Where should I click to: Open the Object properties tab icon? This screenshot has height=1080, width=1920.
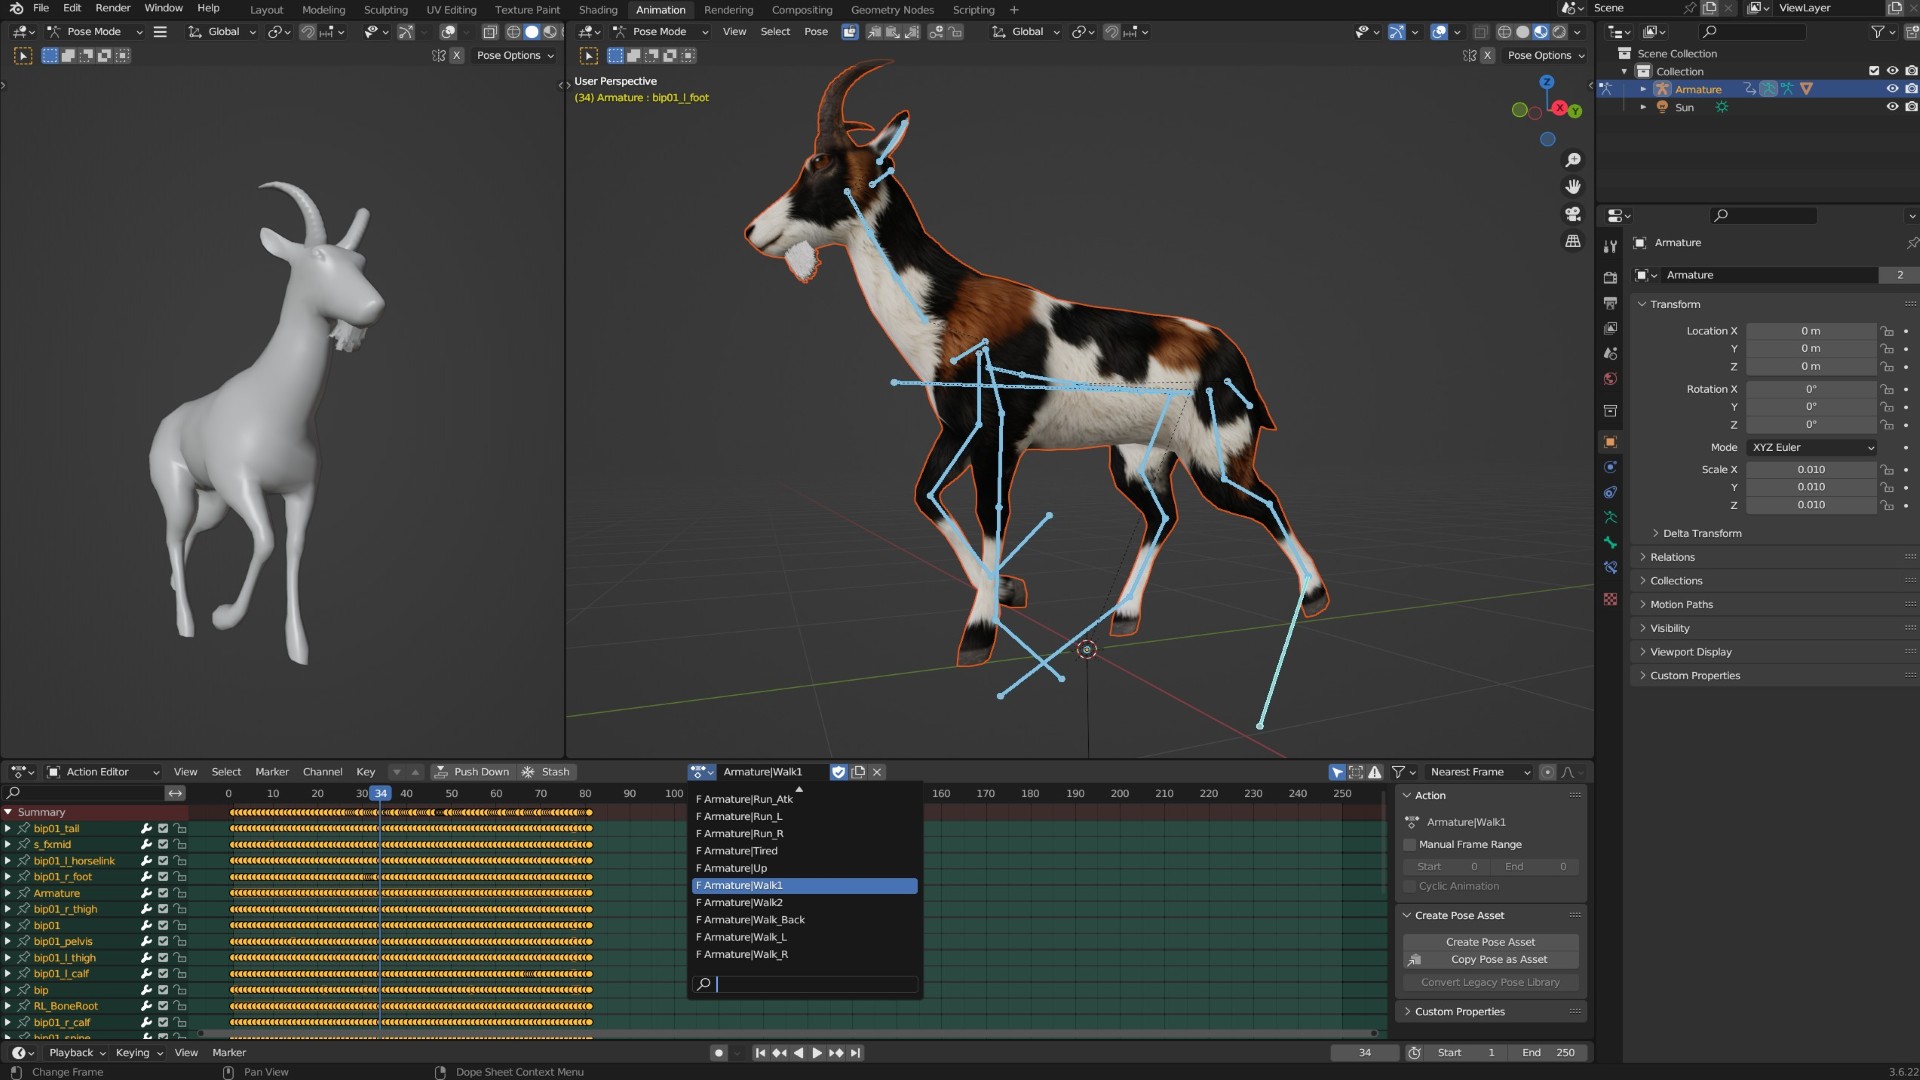(x=1610, y=441)
